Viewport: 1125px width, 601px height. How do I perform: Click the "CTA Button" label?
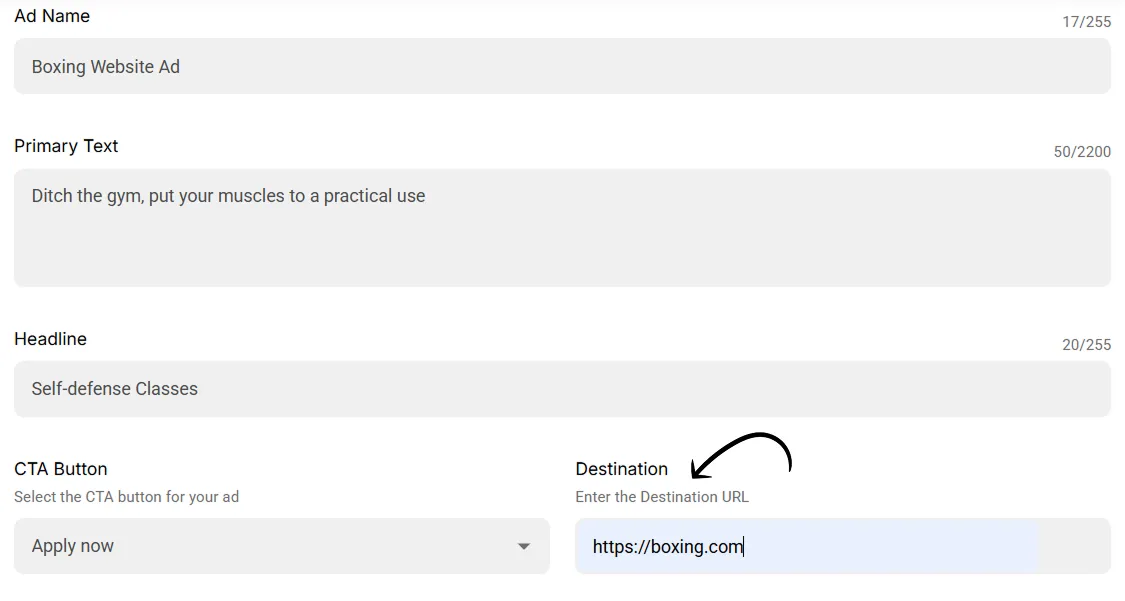60,468
